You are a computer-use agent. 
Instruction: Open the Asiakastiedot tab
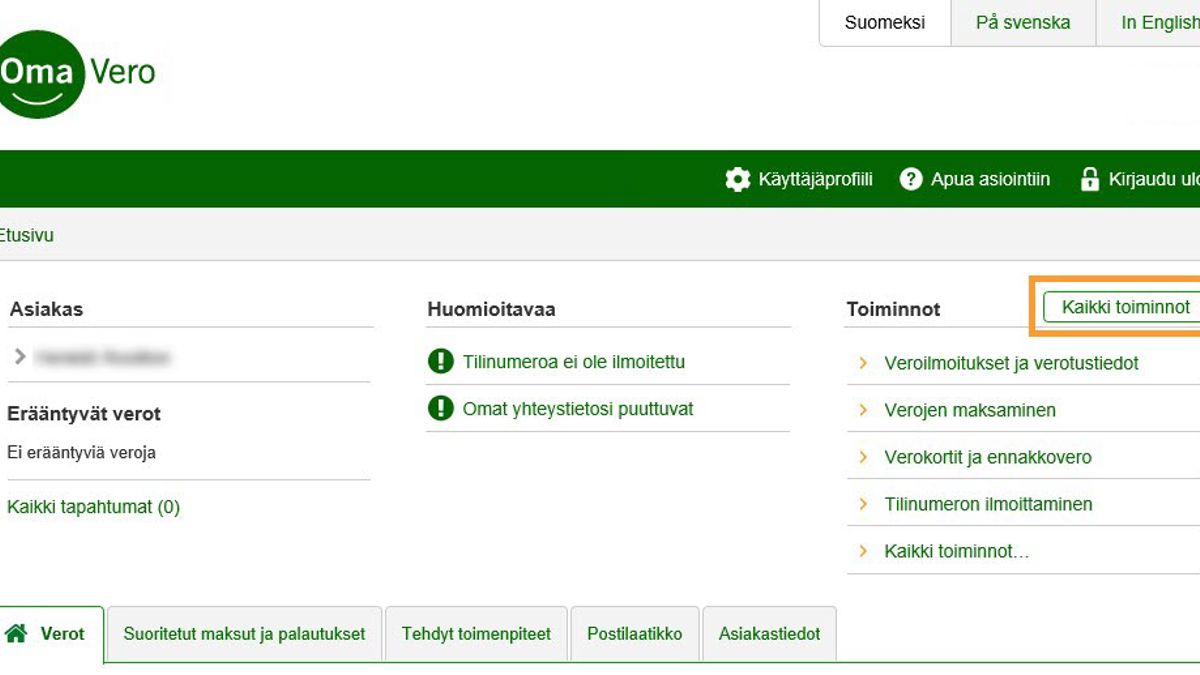pos(769,634)
